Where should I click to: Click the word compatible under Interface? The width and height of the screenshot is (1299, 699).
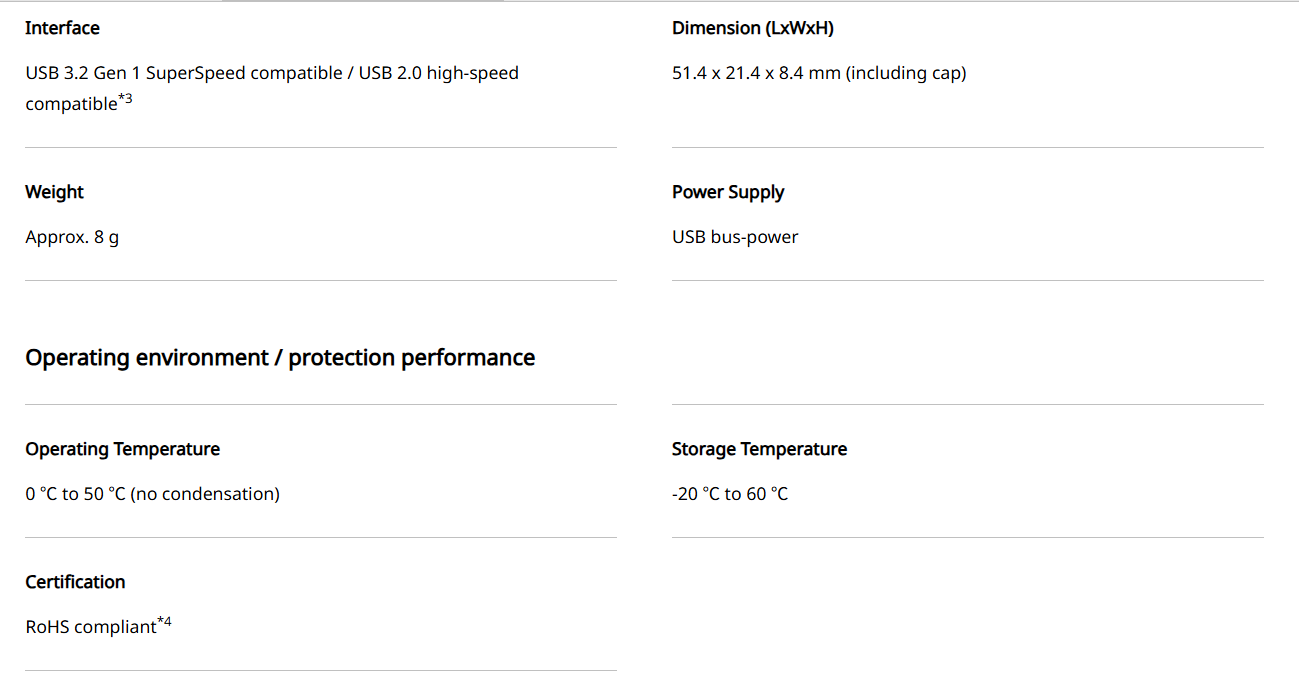[x=71, y=104]
